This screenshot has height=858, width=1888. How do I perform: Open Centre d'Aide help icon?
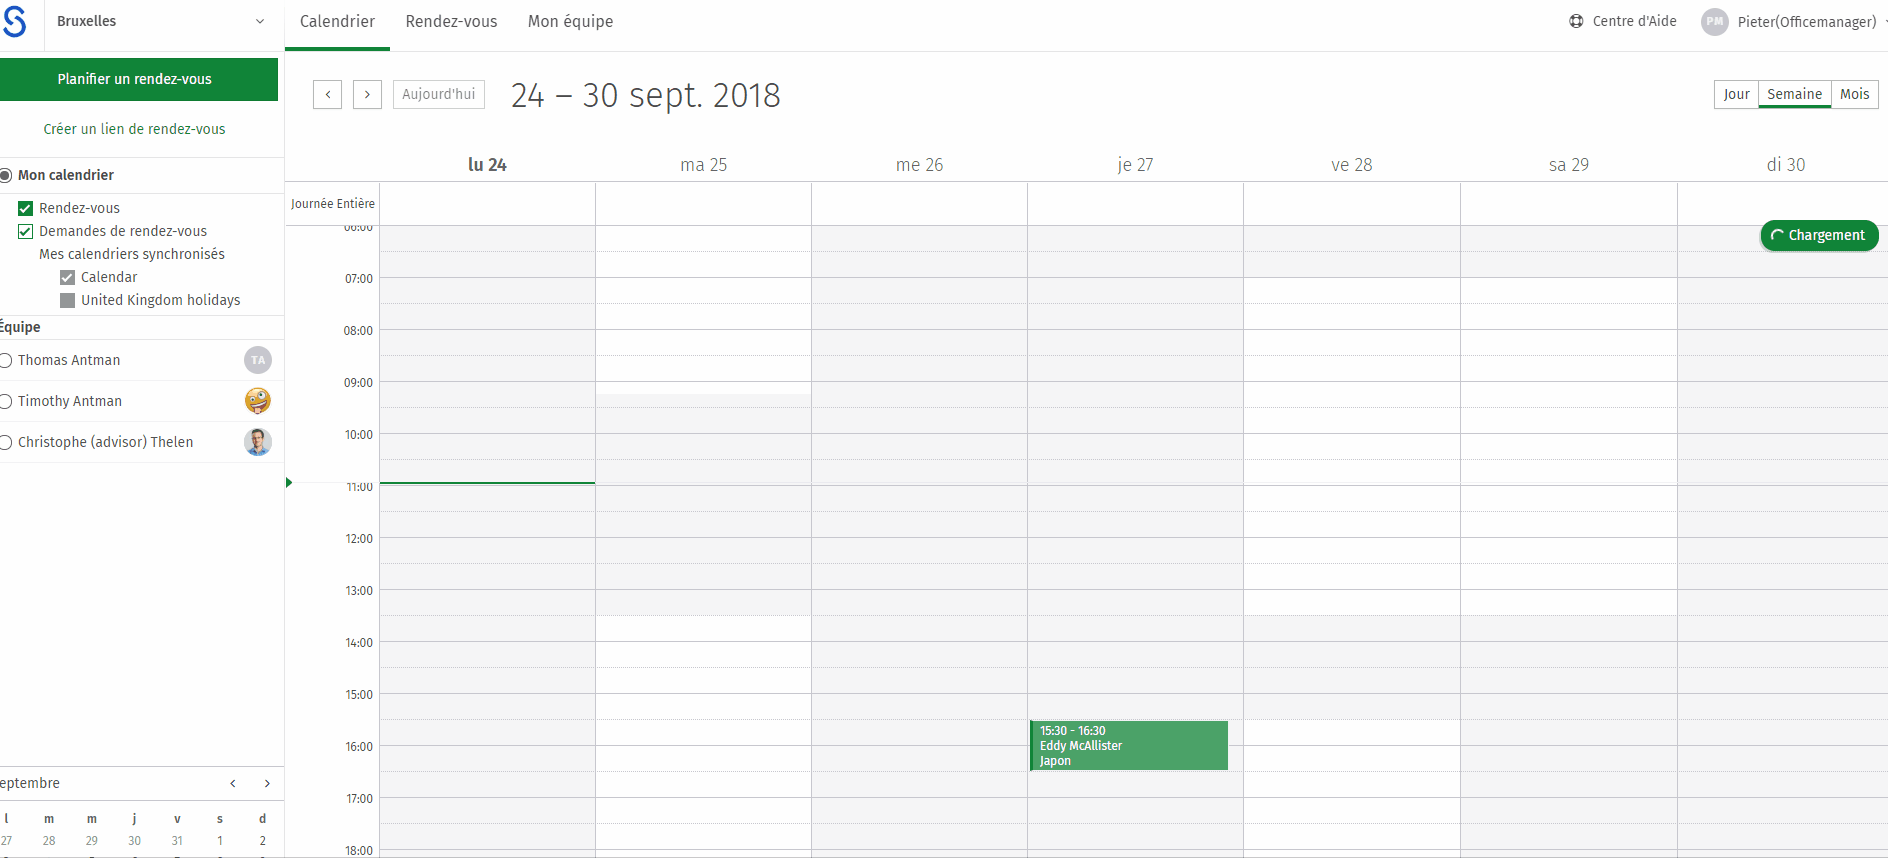1576,21
